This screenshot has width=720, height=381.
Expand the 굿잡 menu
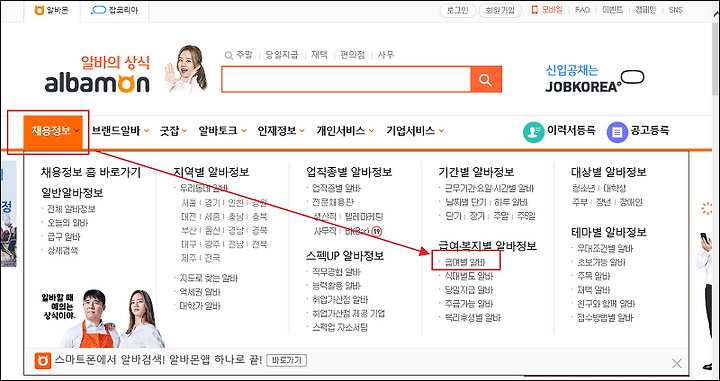coord(173,131)
